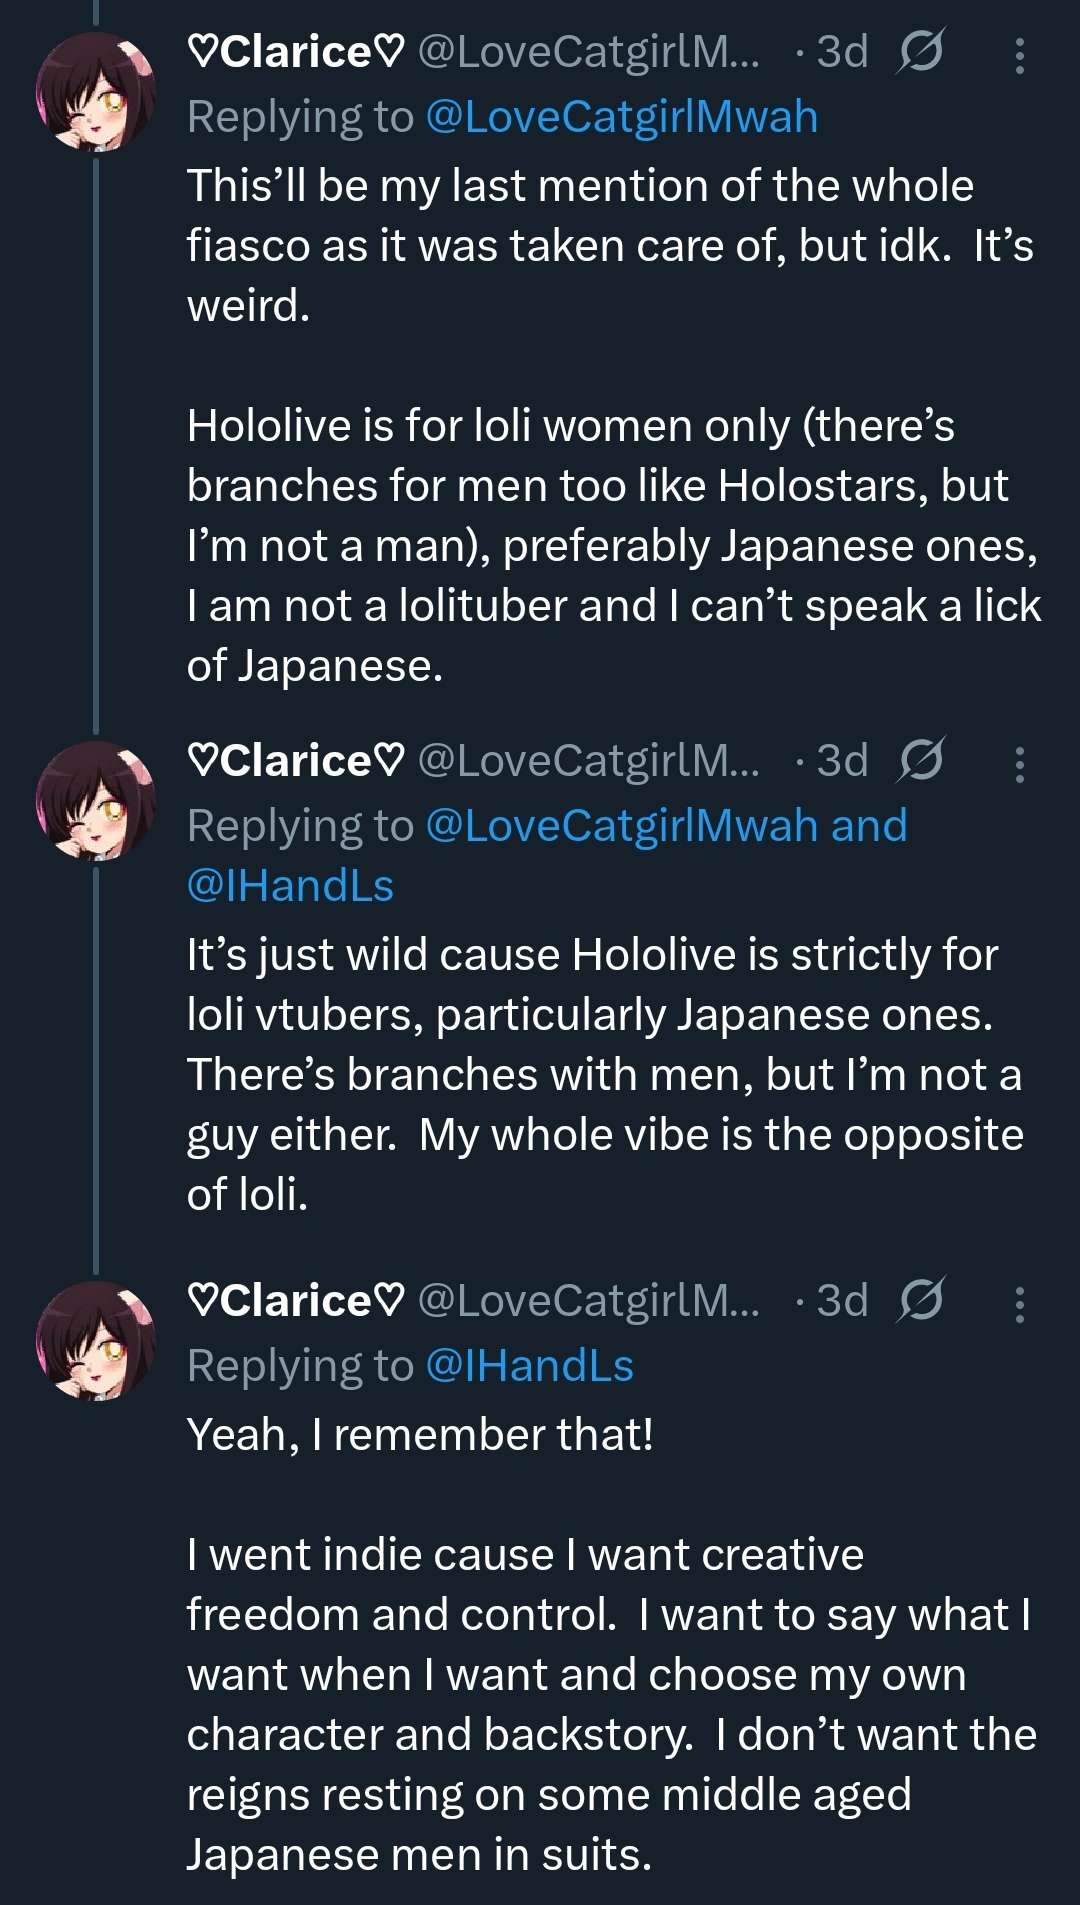Viewport: 1080px width, 1905px height.
Task: Tap the 3d timestamp on the "It's just wild" tweet
Action: point(841,762)
